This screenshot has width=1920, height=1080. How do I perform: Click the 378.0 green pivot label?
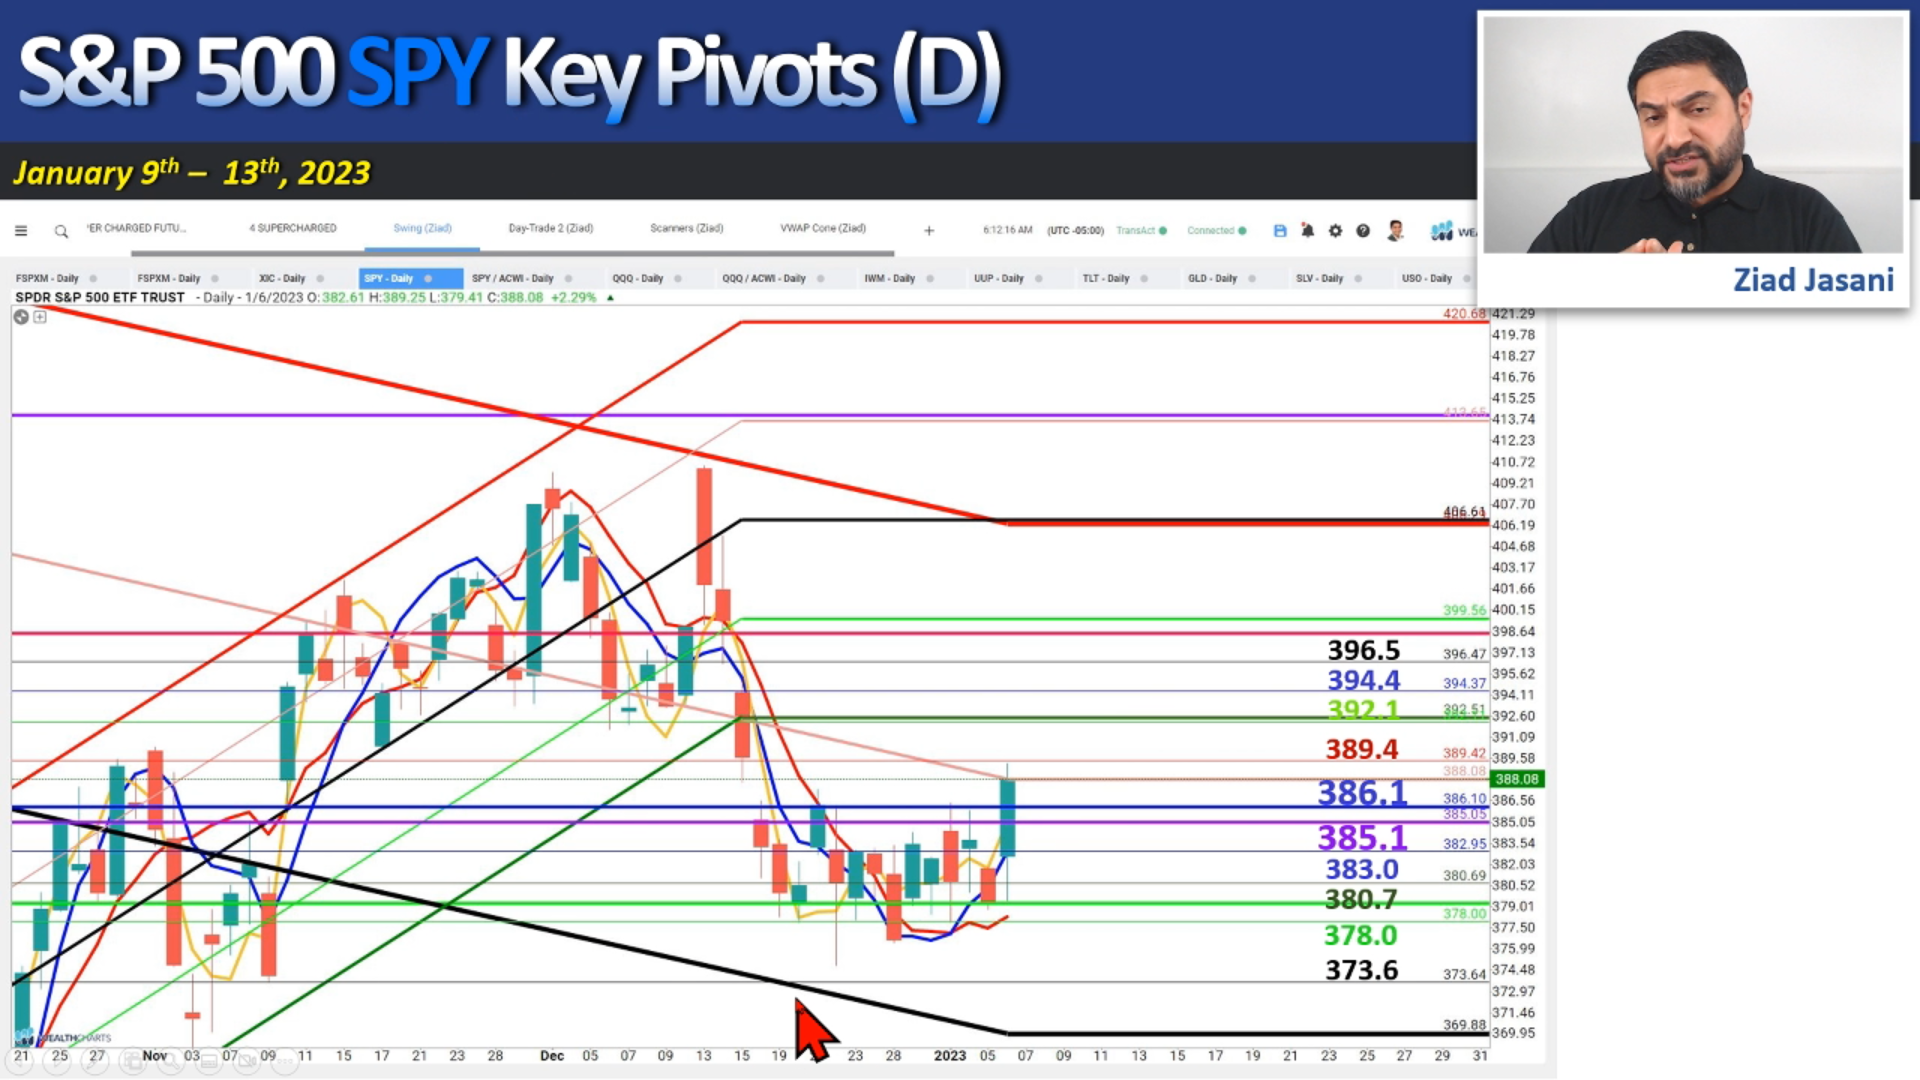[1361, 935]
